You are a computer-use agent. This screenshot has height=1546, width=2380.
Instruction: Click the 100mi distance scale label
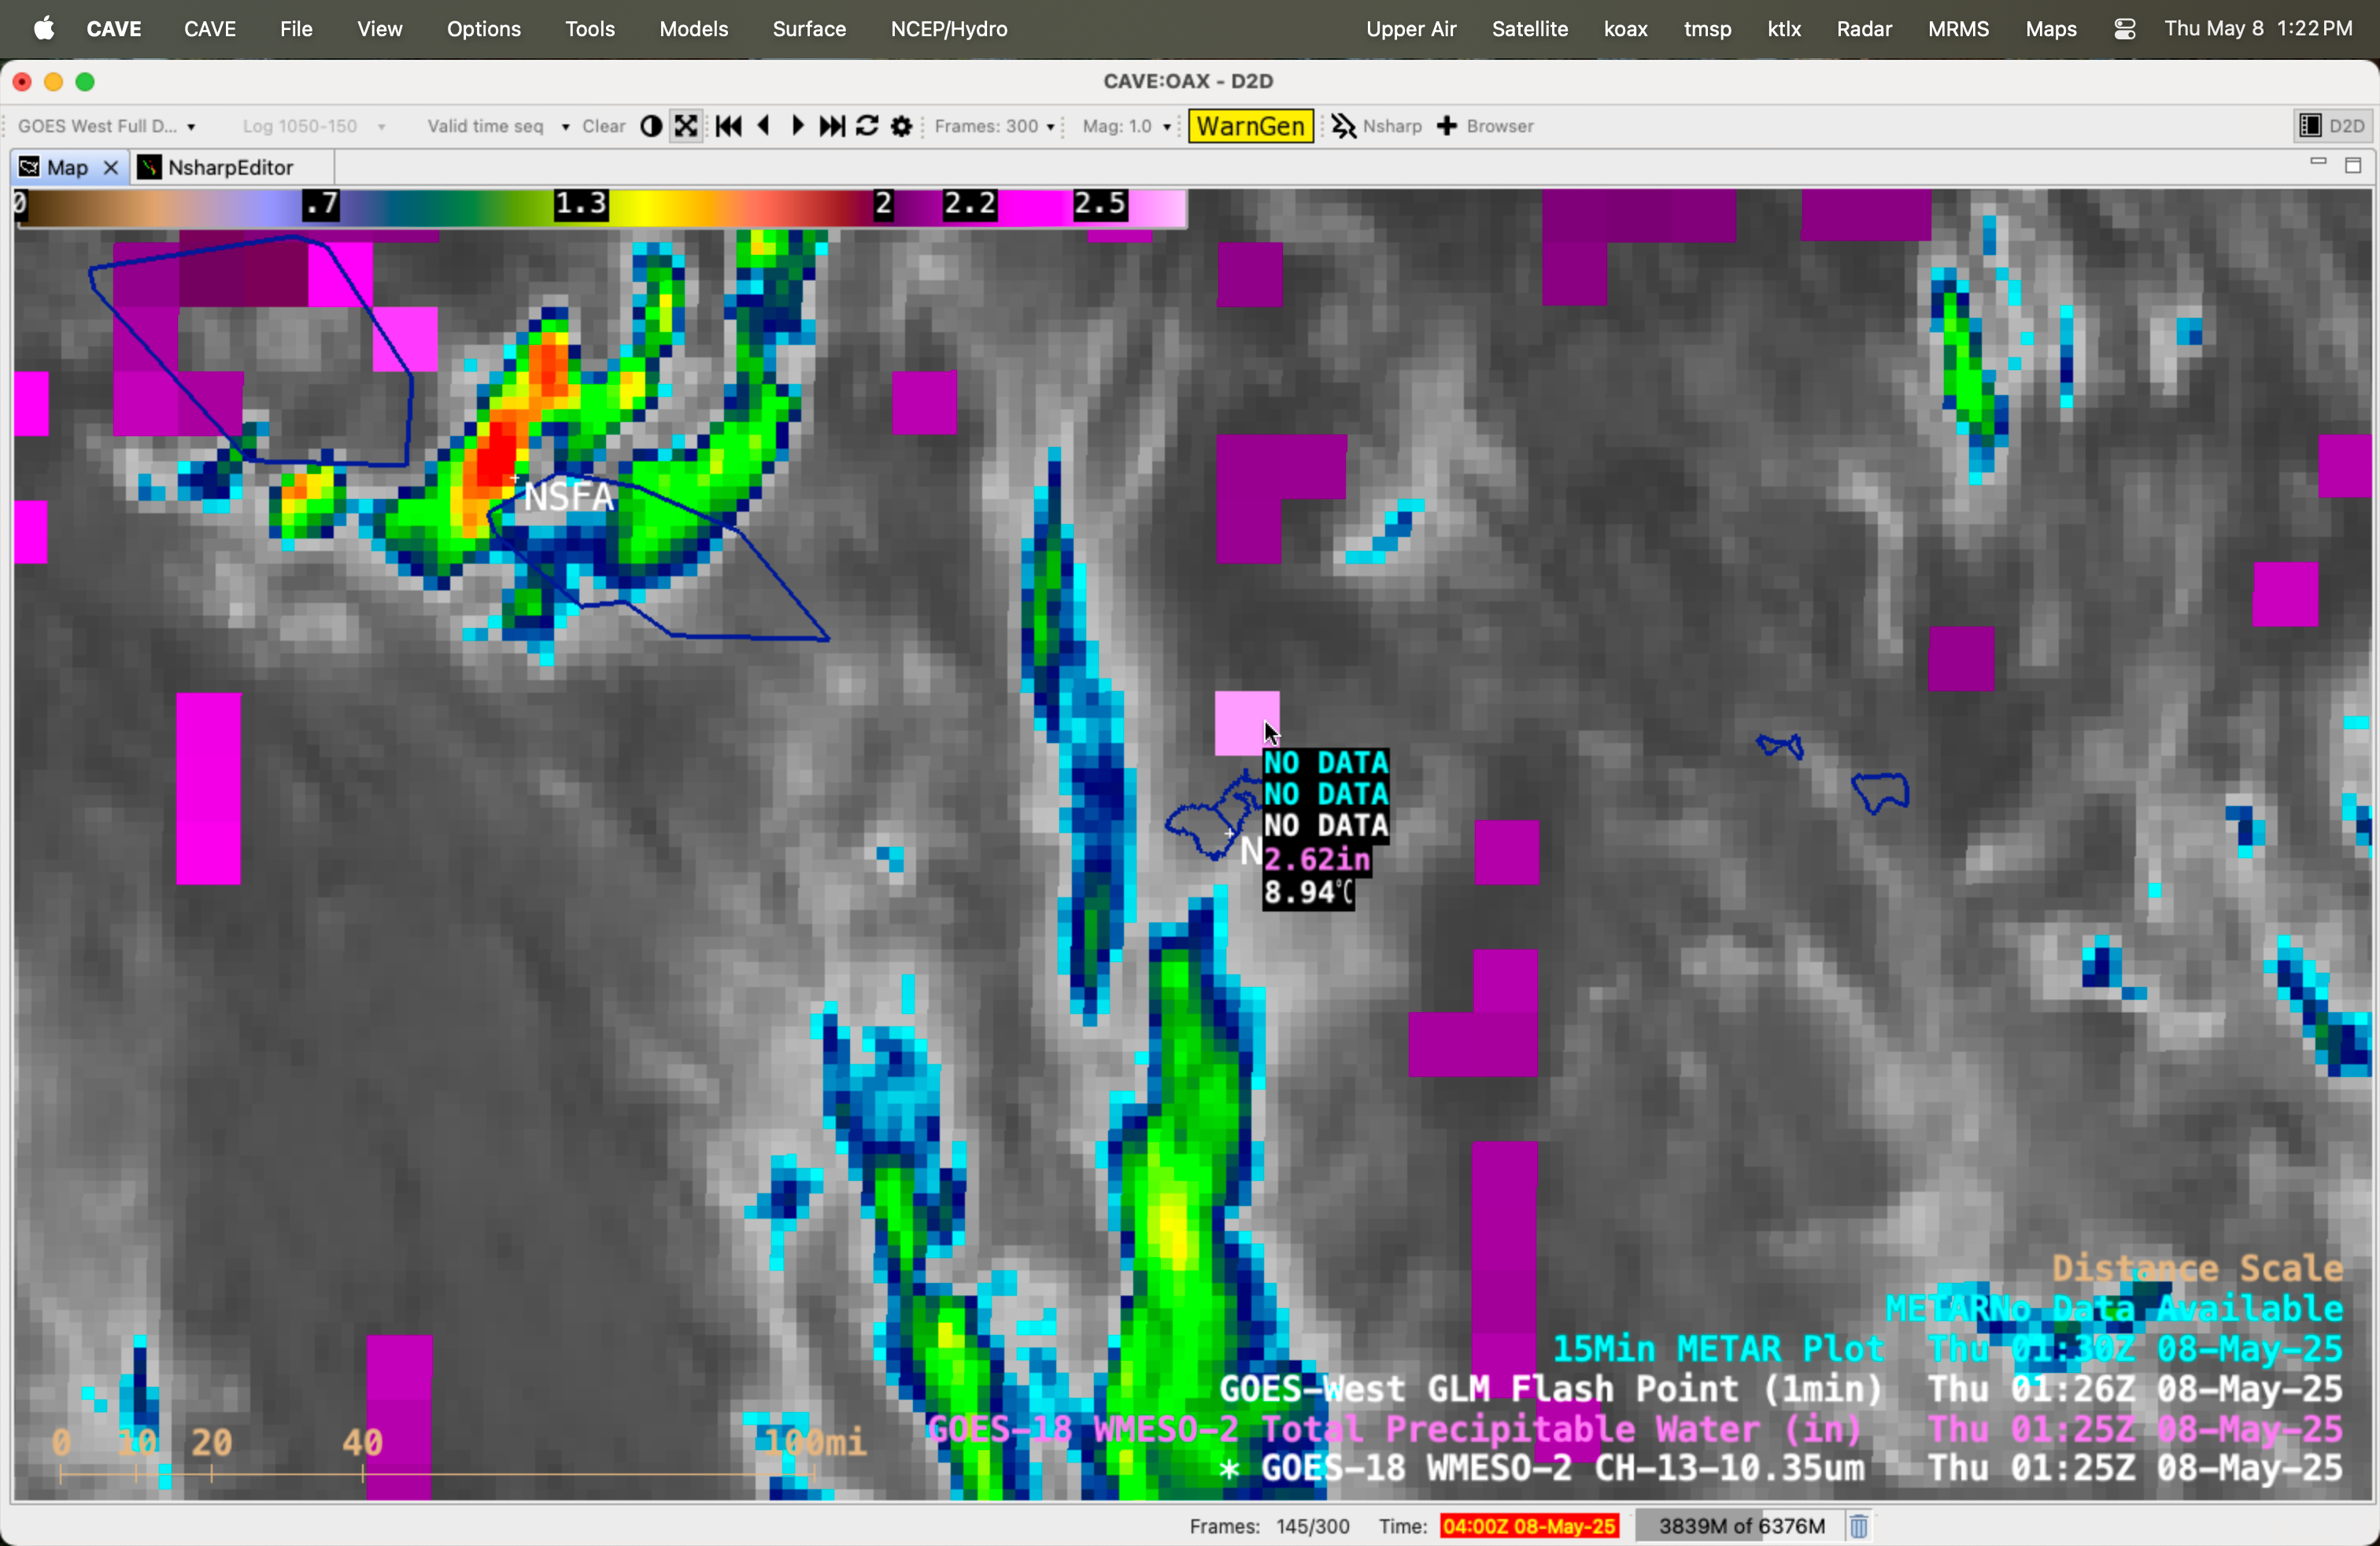coord(815,1441)
